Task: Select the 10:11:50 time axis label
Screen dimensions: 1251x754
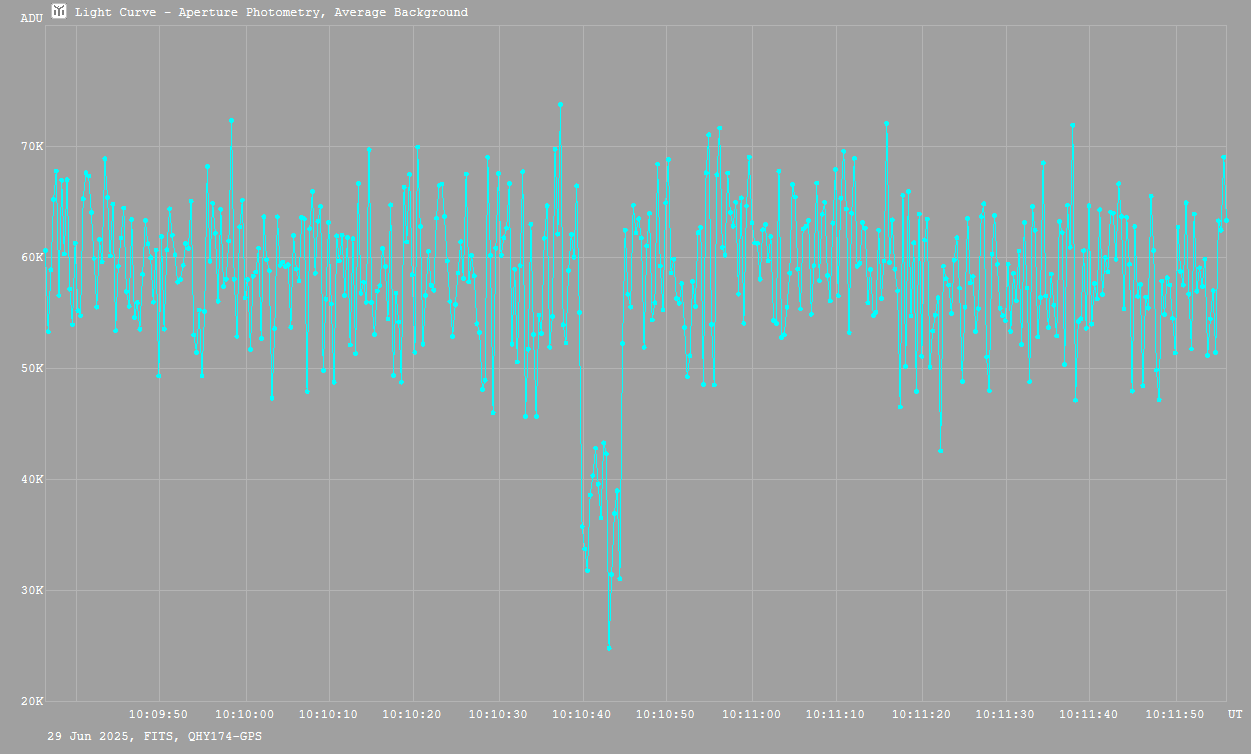Action: [1176, 715]
